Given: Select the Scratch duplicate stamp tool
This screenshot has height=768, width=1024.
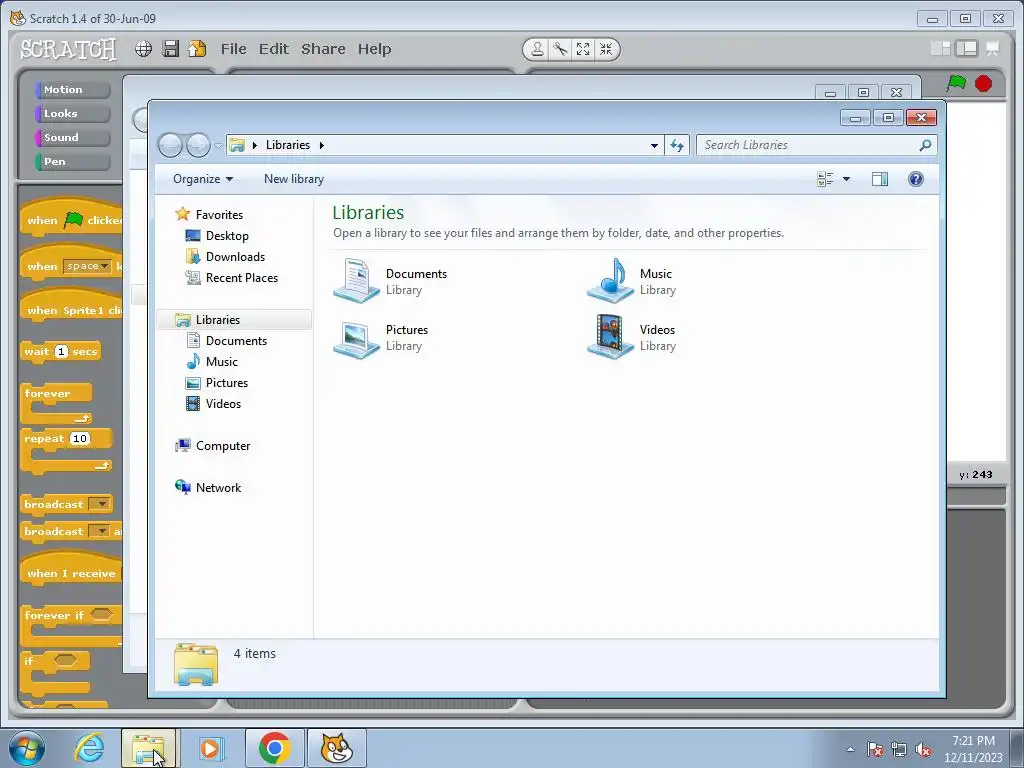Looking at the screenshot, I should [537, 49].
